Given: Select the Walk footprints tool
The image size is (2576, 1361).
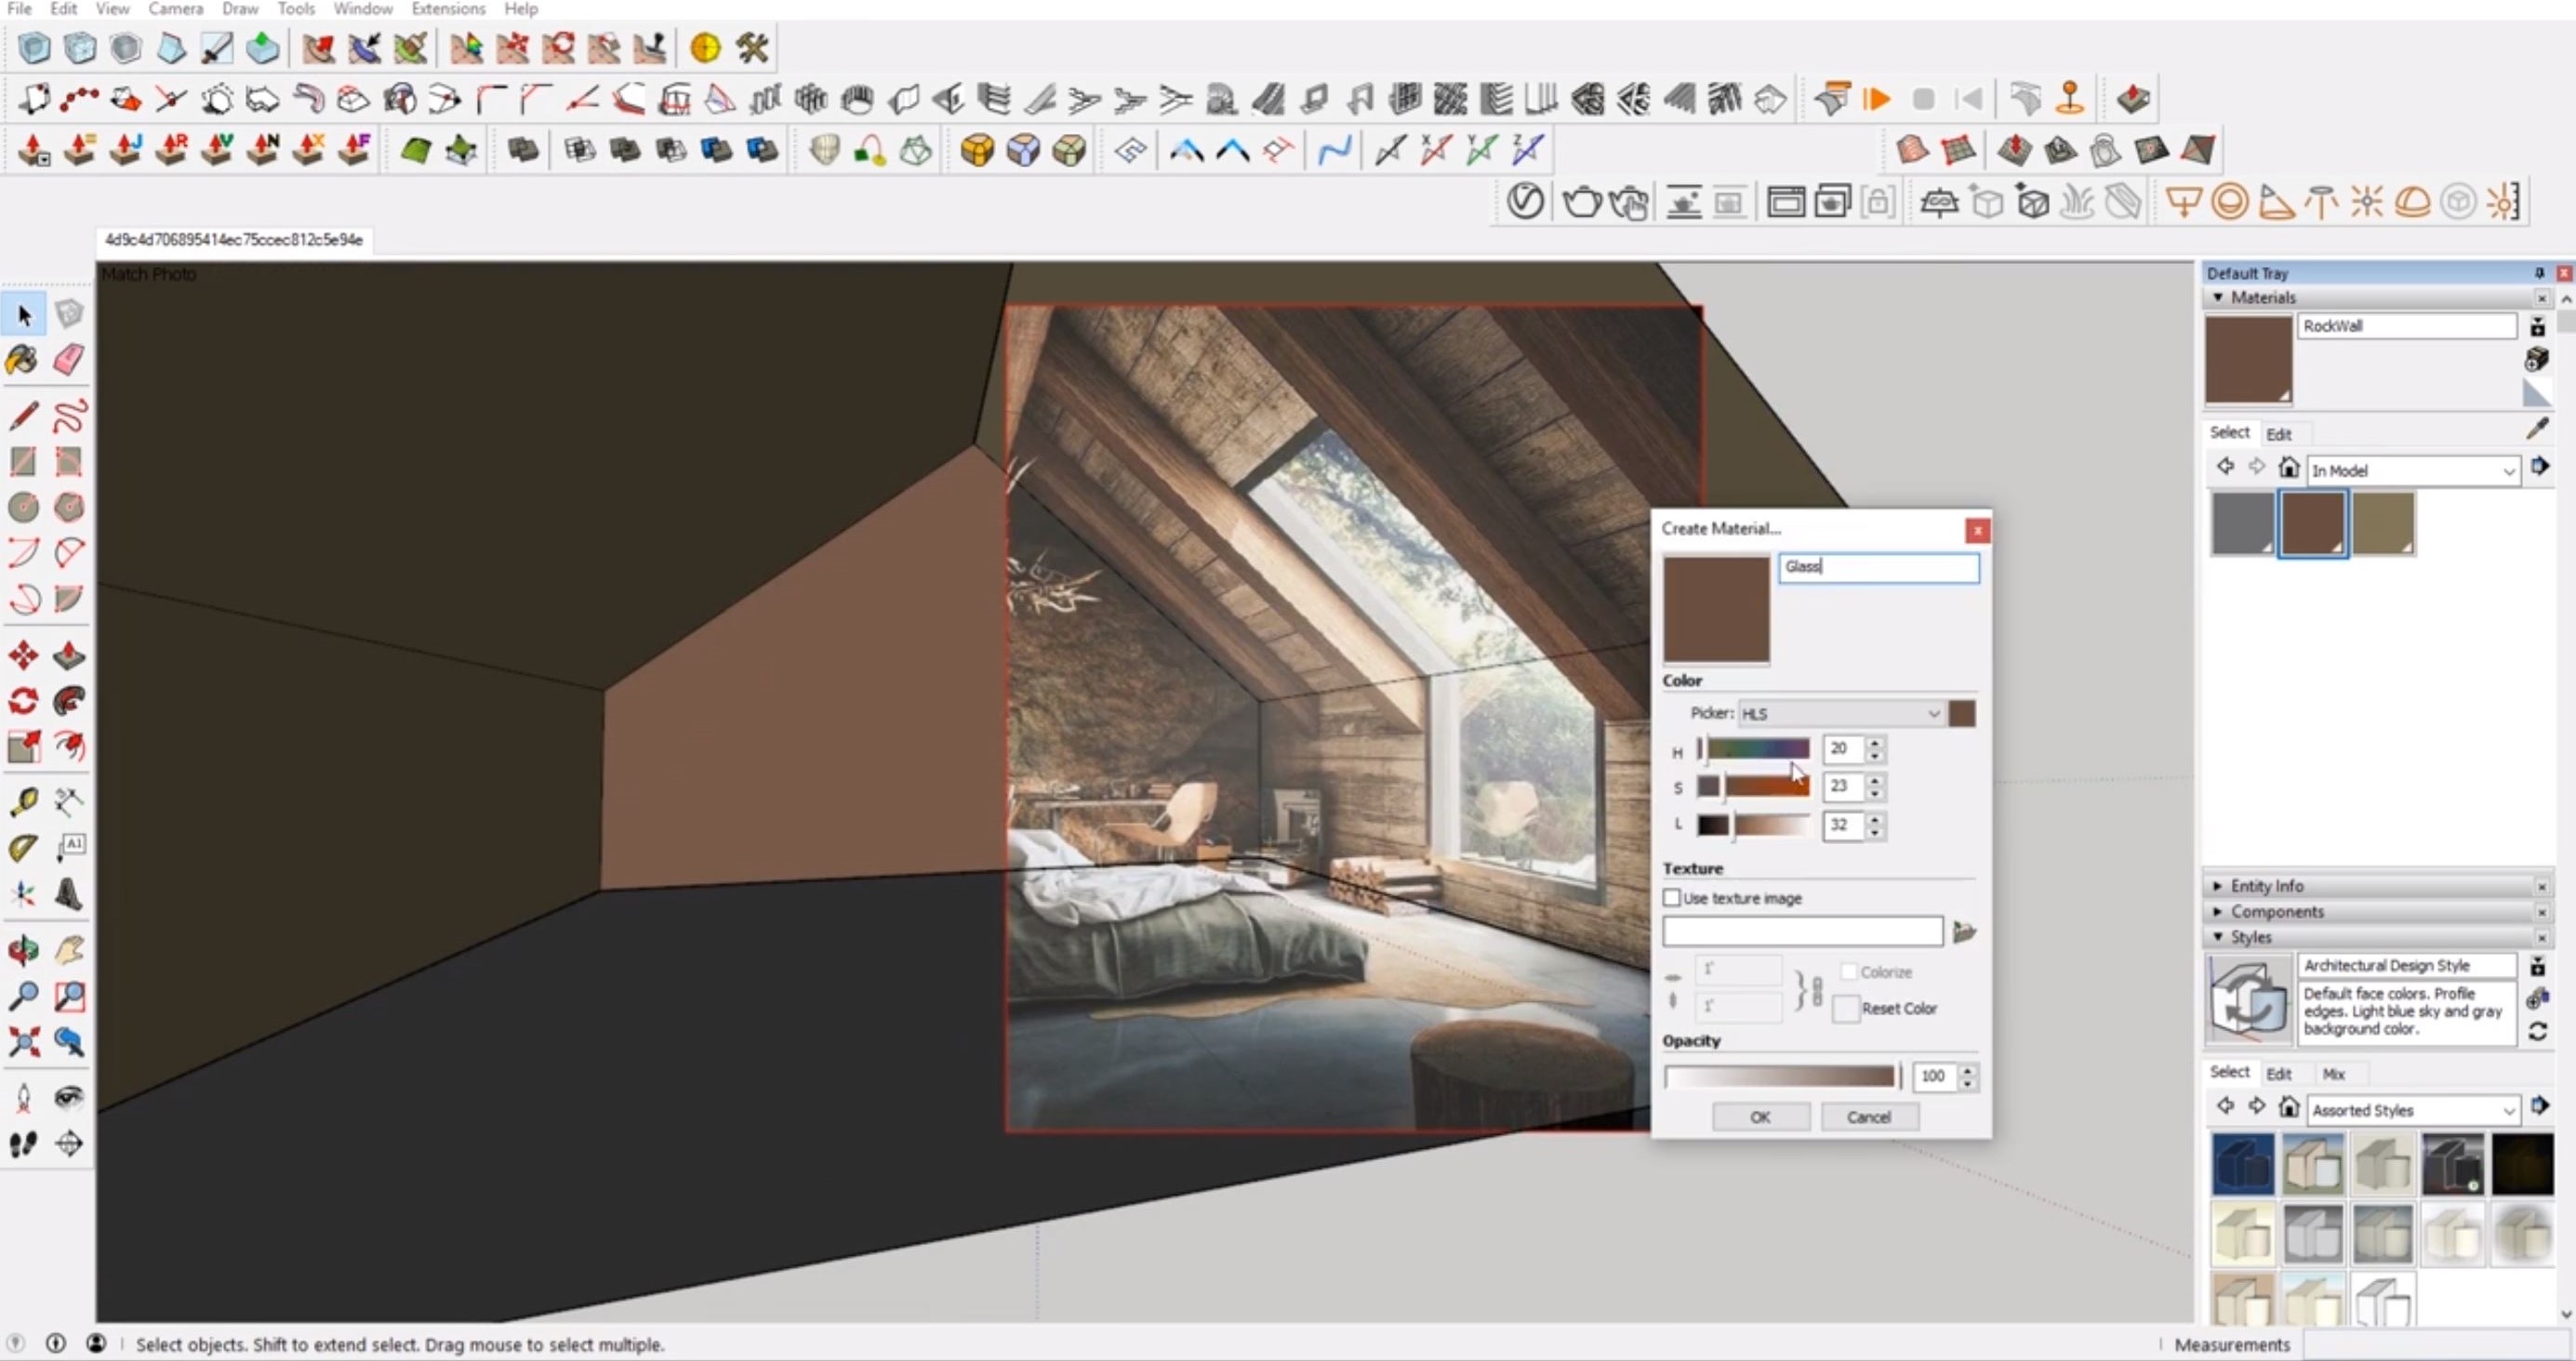Looking at the screenshot, I should 23,1144.
